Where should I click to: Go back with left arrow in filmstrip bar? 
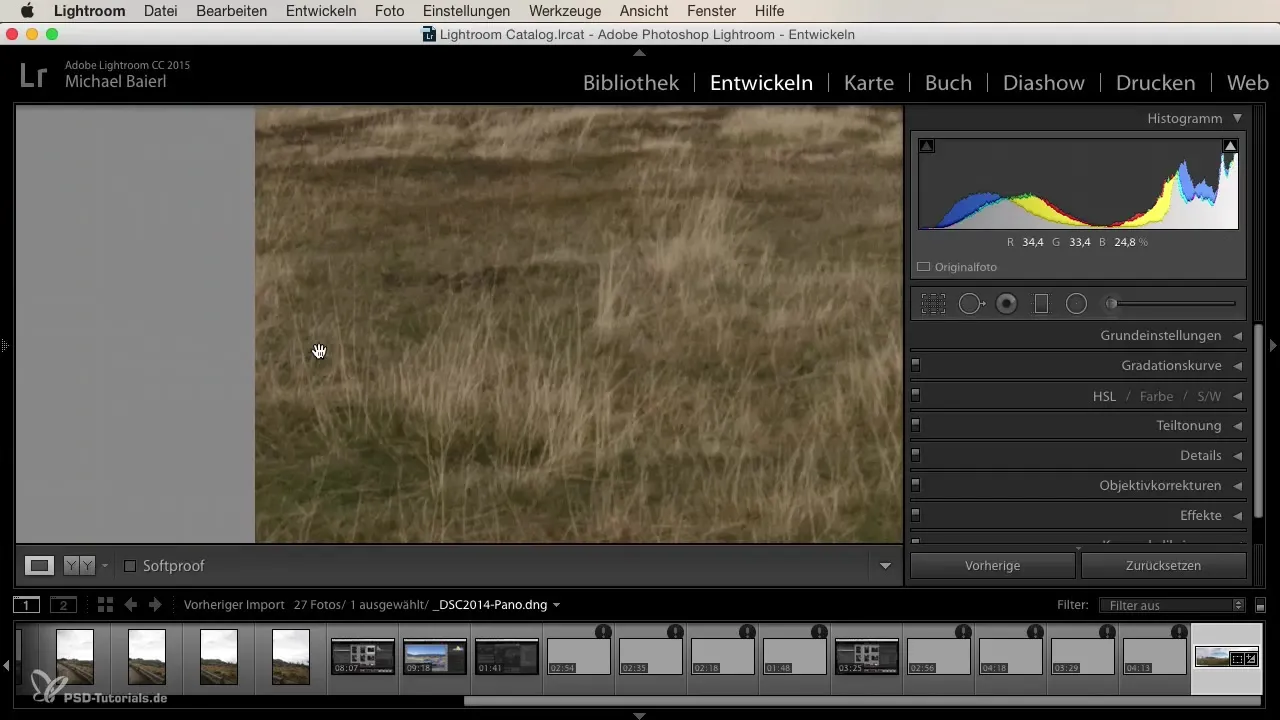coord(131,605)
